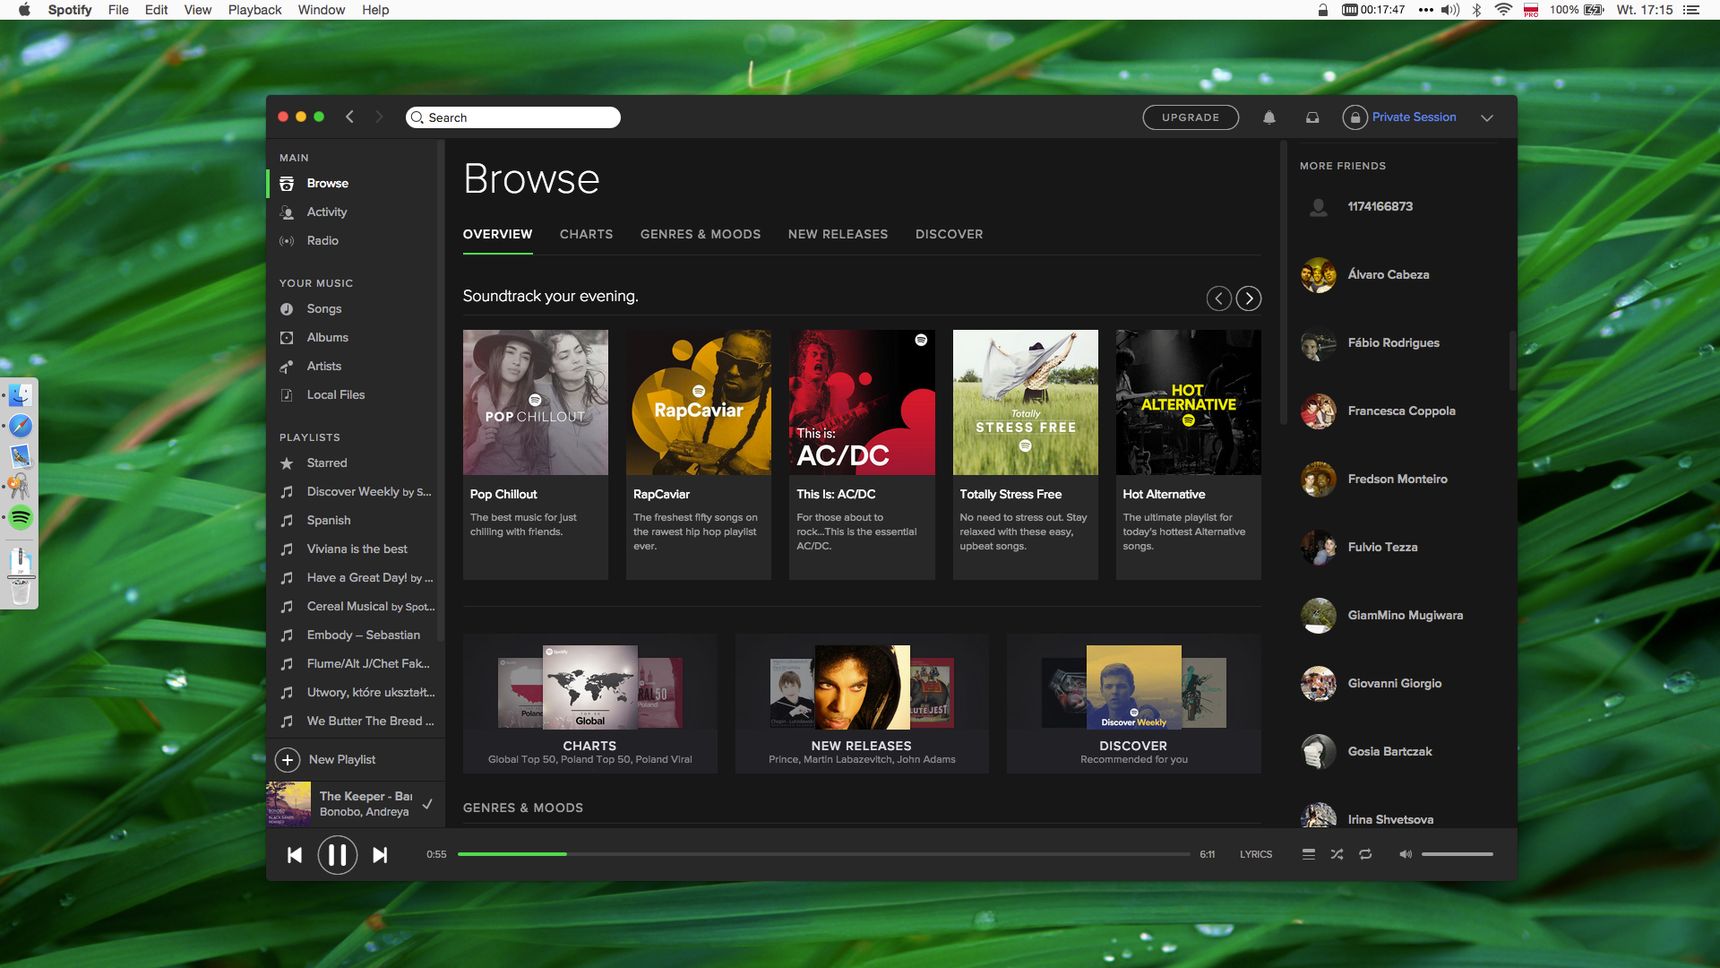The height and width of the screenshot is (968, 1720).
Task: Skip to the next track
Action: pos(380,855)
